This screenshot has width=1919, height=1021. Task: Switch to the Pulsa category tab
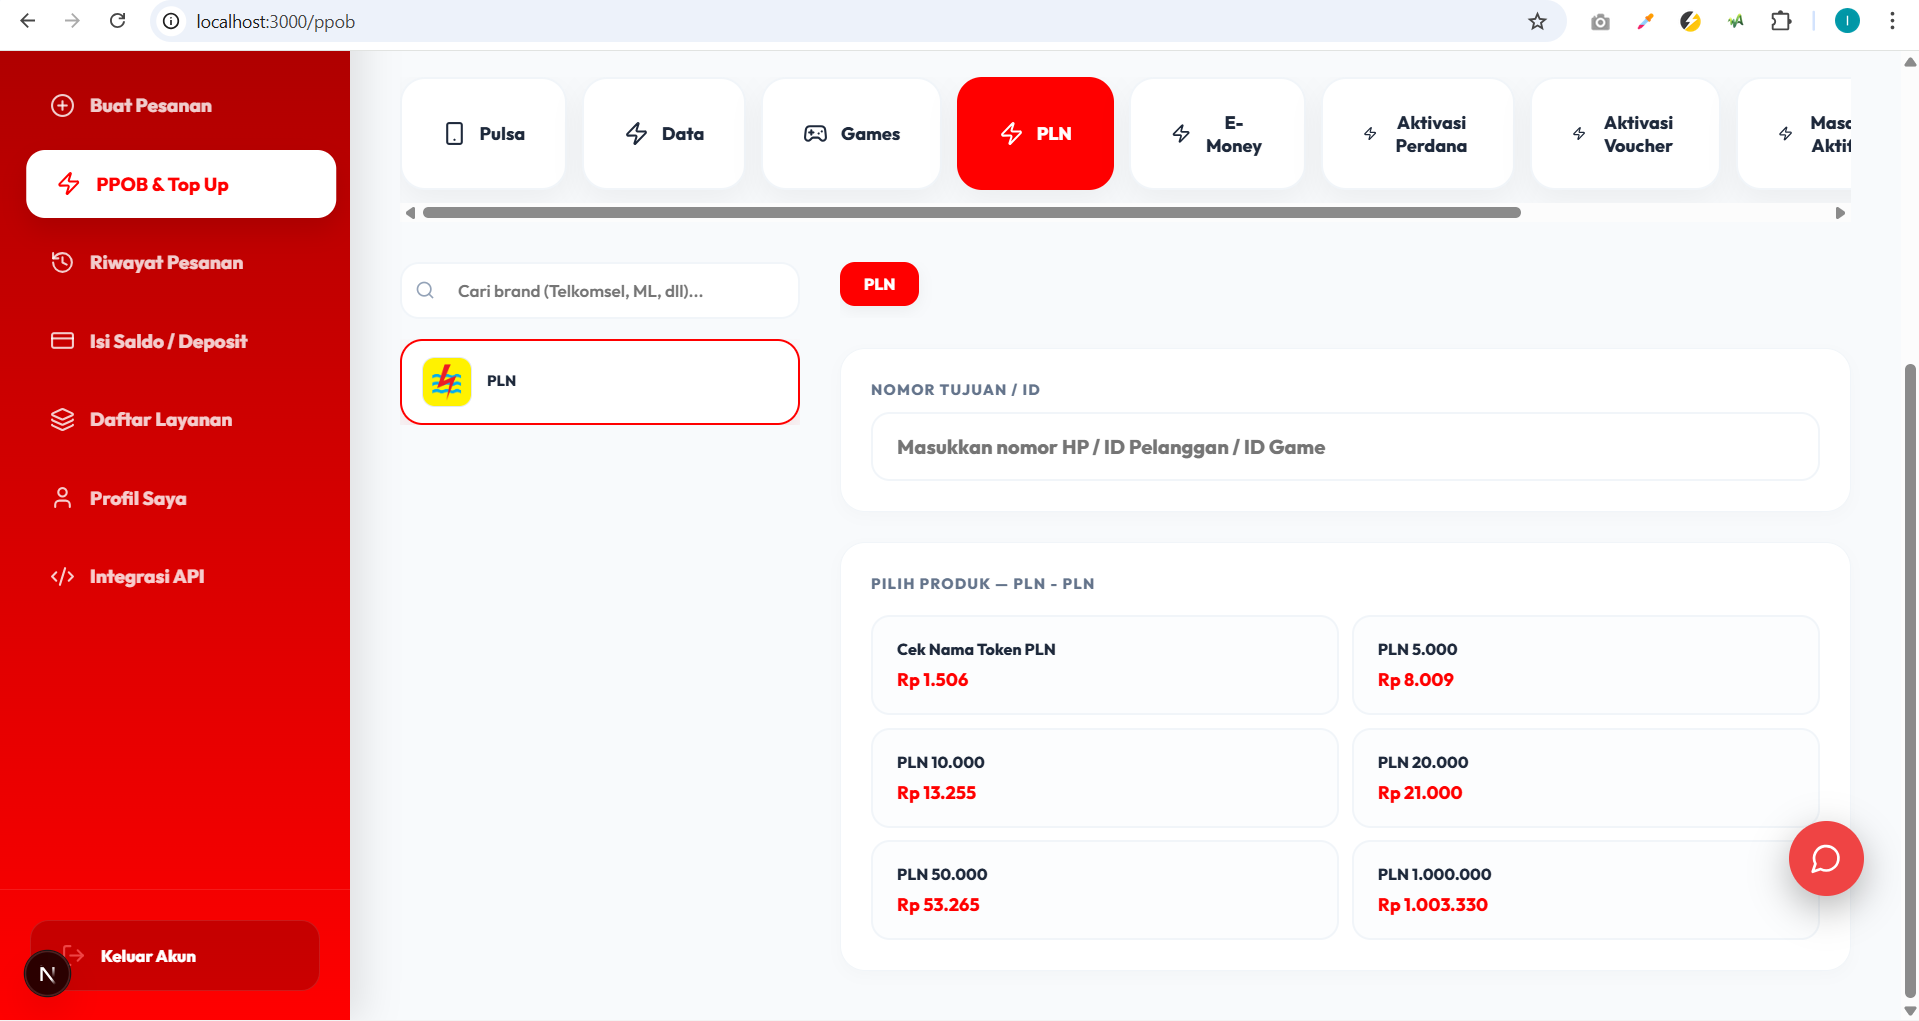tap(484, 134)
